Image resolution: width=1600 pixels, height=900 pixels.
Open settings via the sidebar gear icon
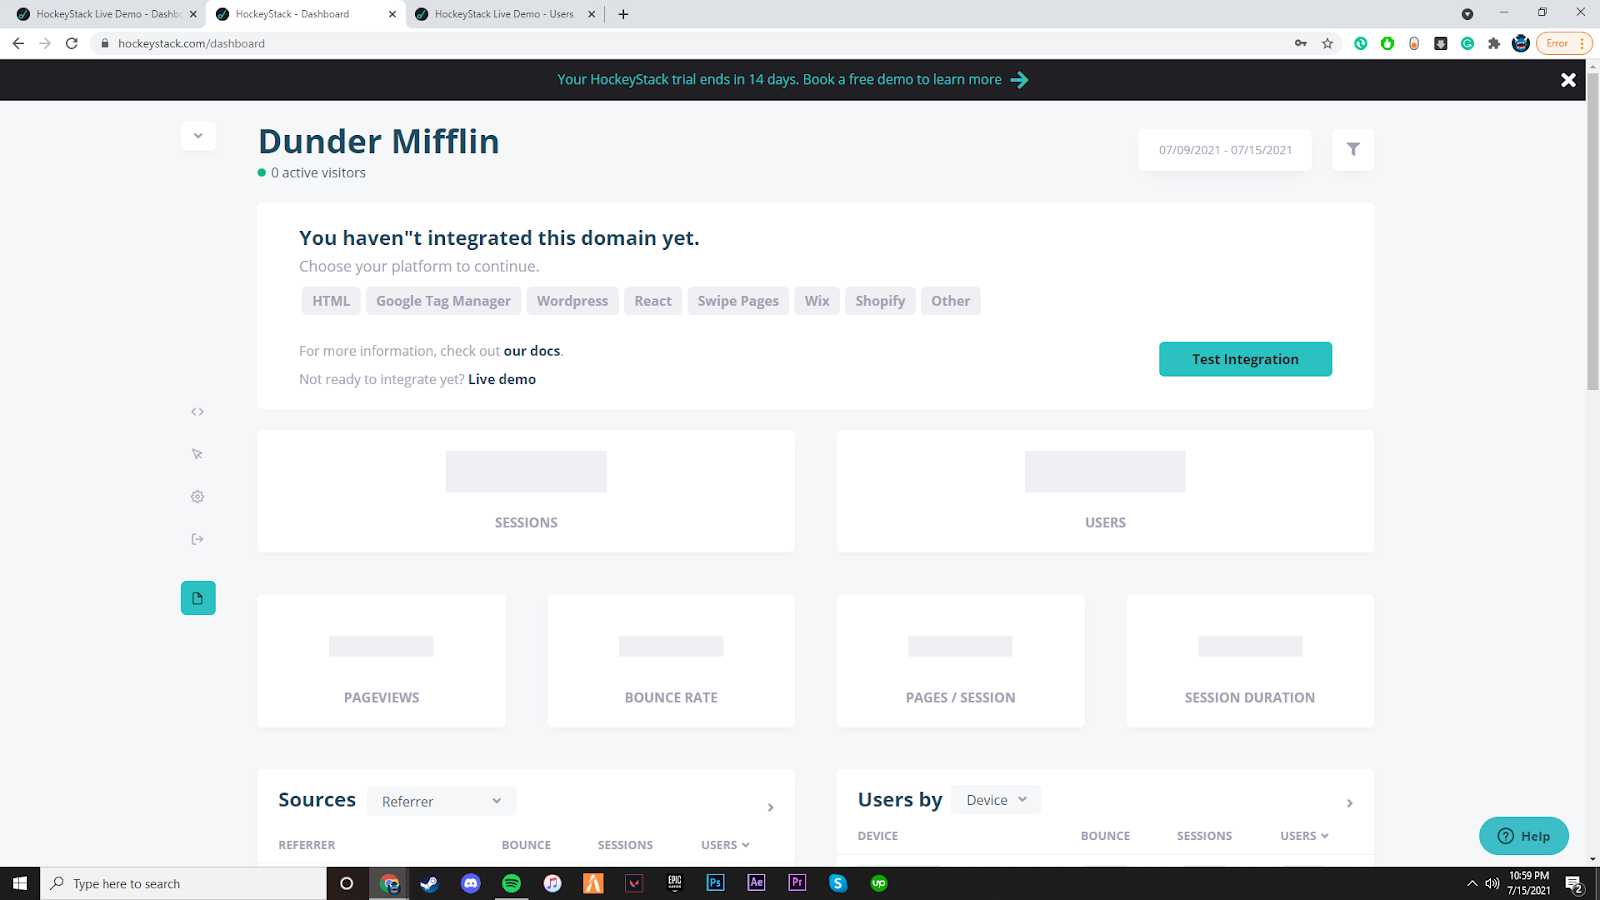tap(198, 497)
